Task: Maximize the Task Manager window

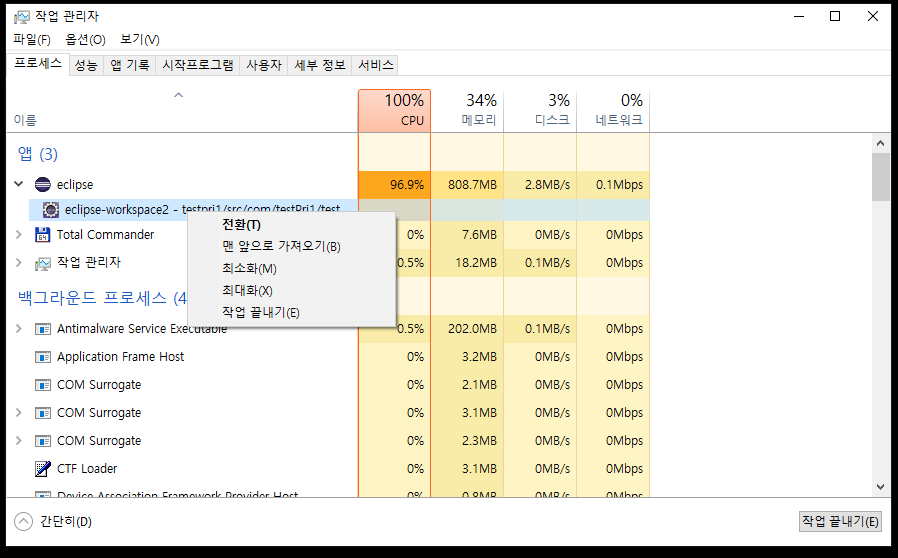Action: 835,16
